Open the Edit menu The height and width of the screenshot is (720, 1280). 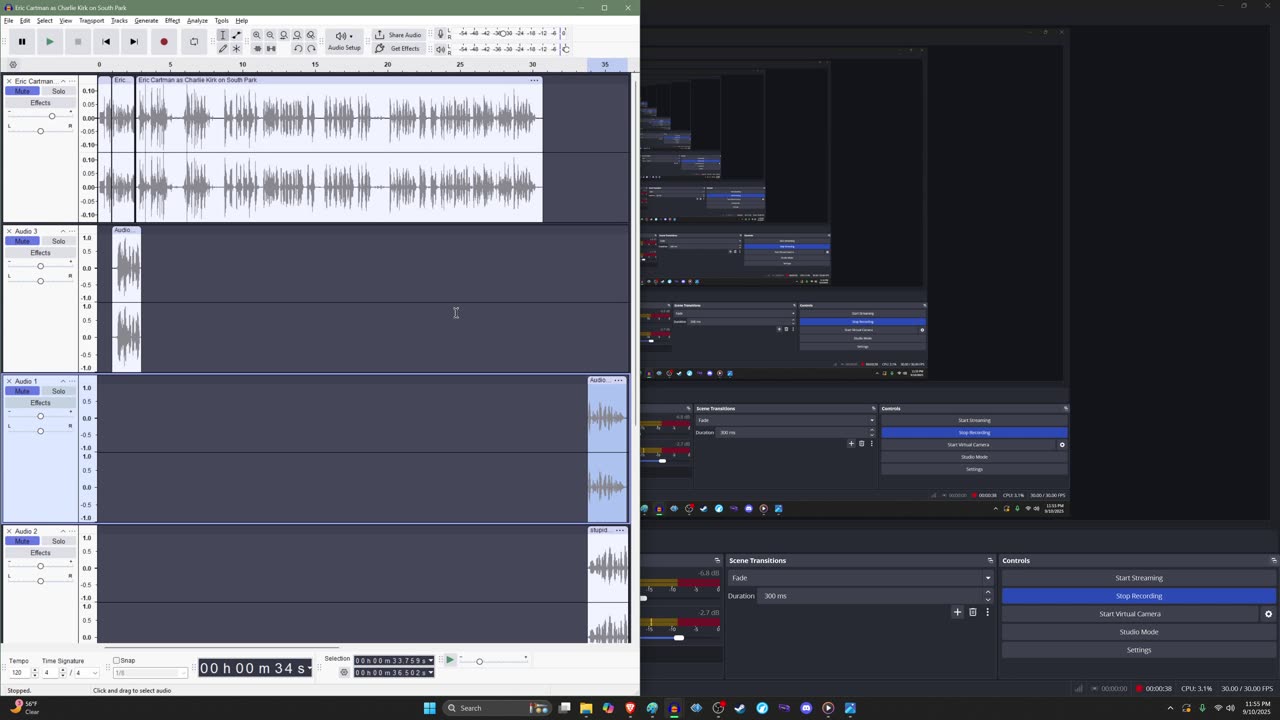pyautogui.click(x=25, y=21)
